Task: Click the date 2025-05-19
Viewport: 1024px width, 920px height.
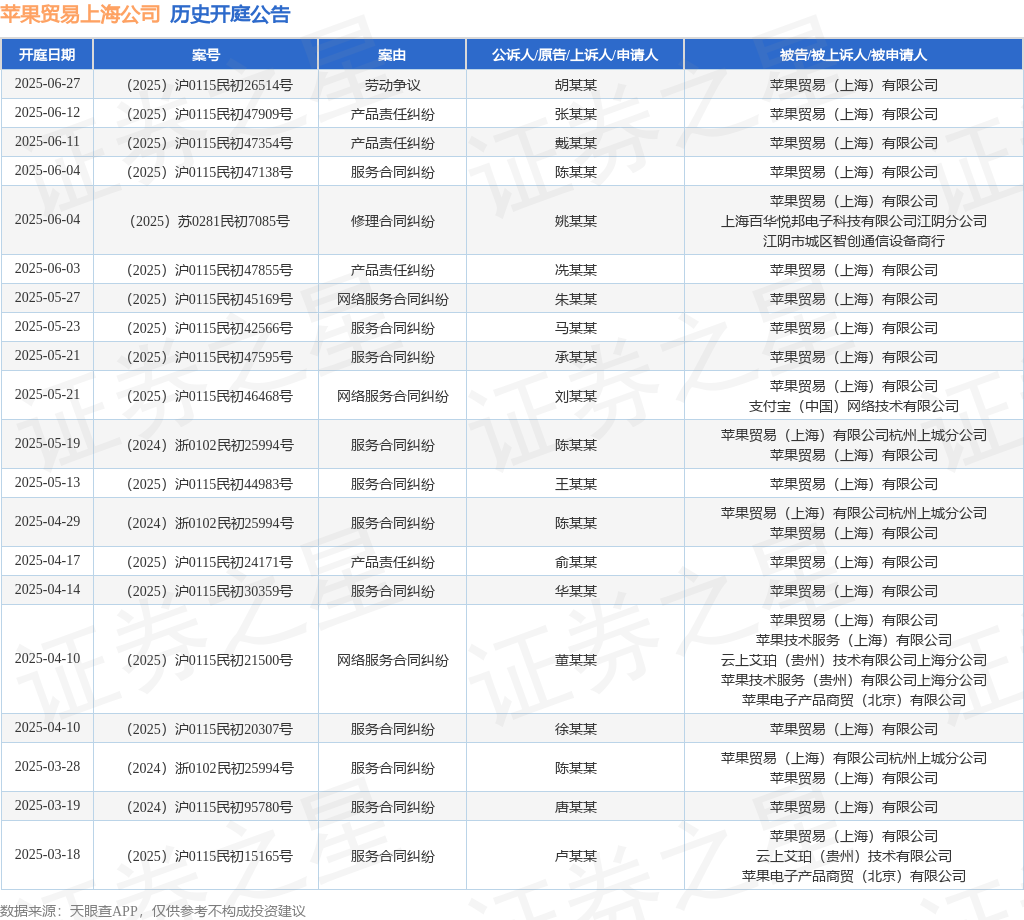Action: tap(47, 443)
